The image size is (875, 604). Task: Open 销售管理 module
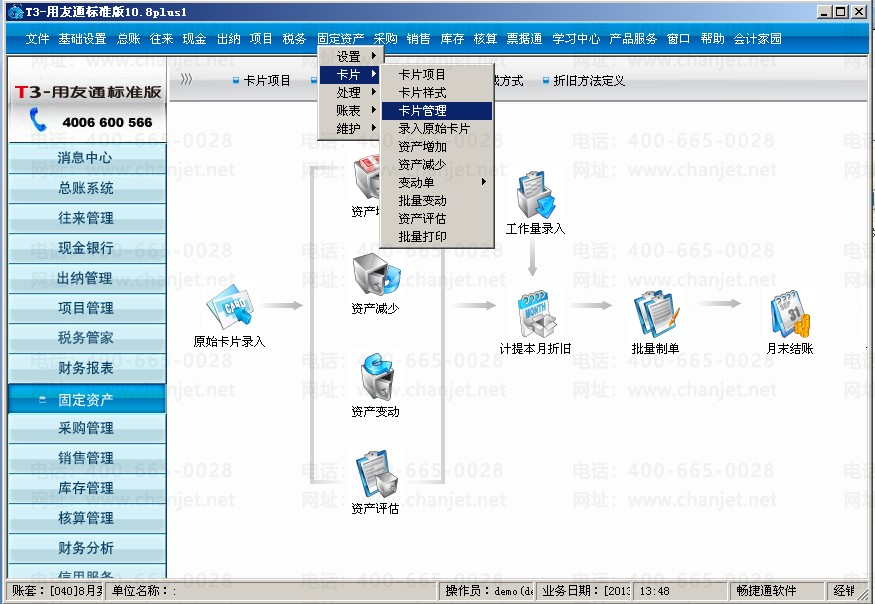point(87,458)
